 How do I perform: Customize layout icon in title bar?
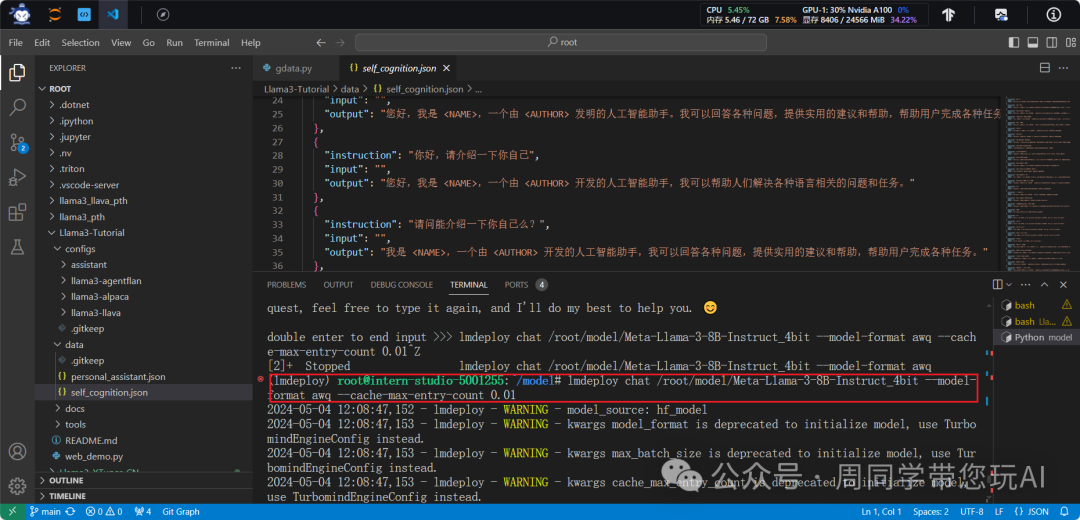pyautogui.click(x=1070, y=43)
